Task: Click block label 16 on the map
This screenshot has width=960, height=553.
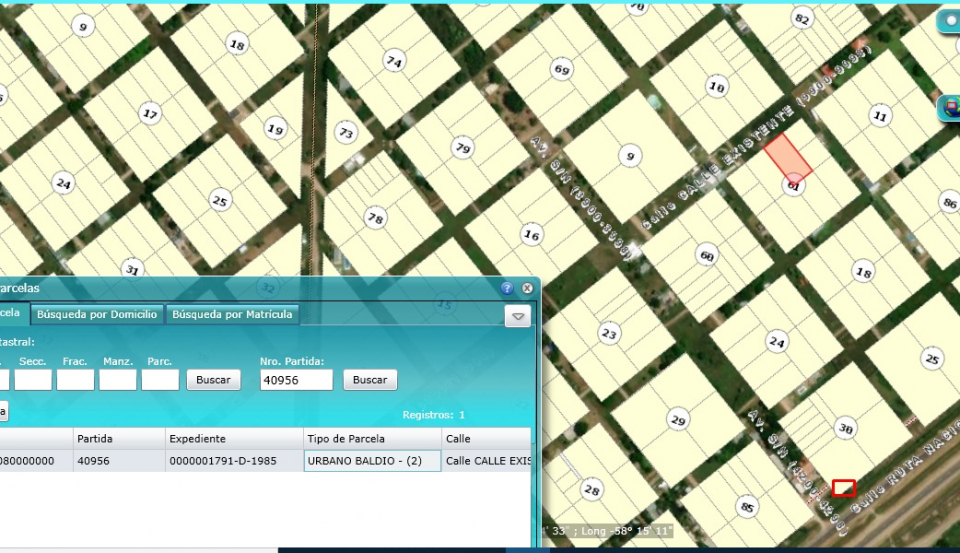Action: pos(531,235)
